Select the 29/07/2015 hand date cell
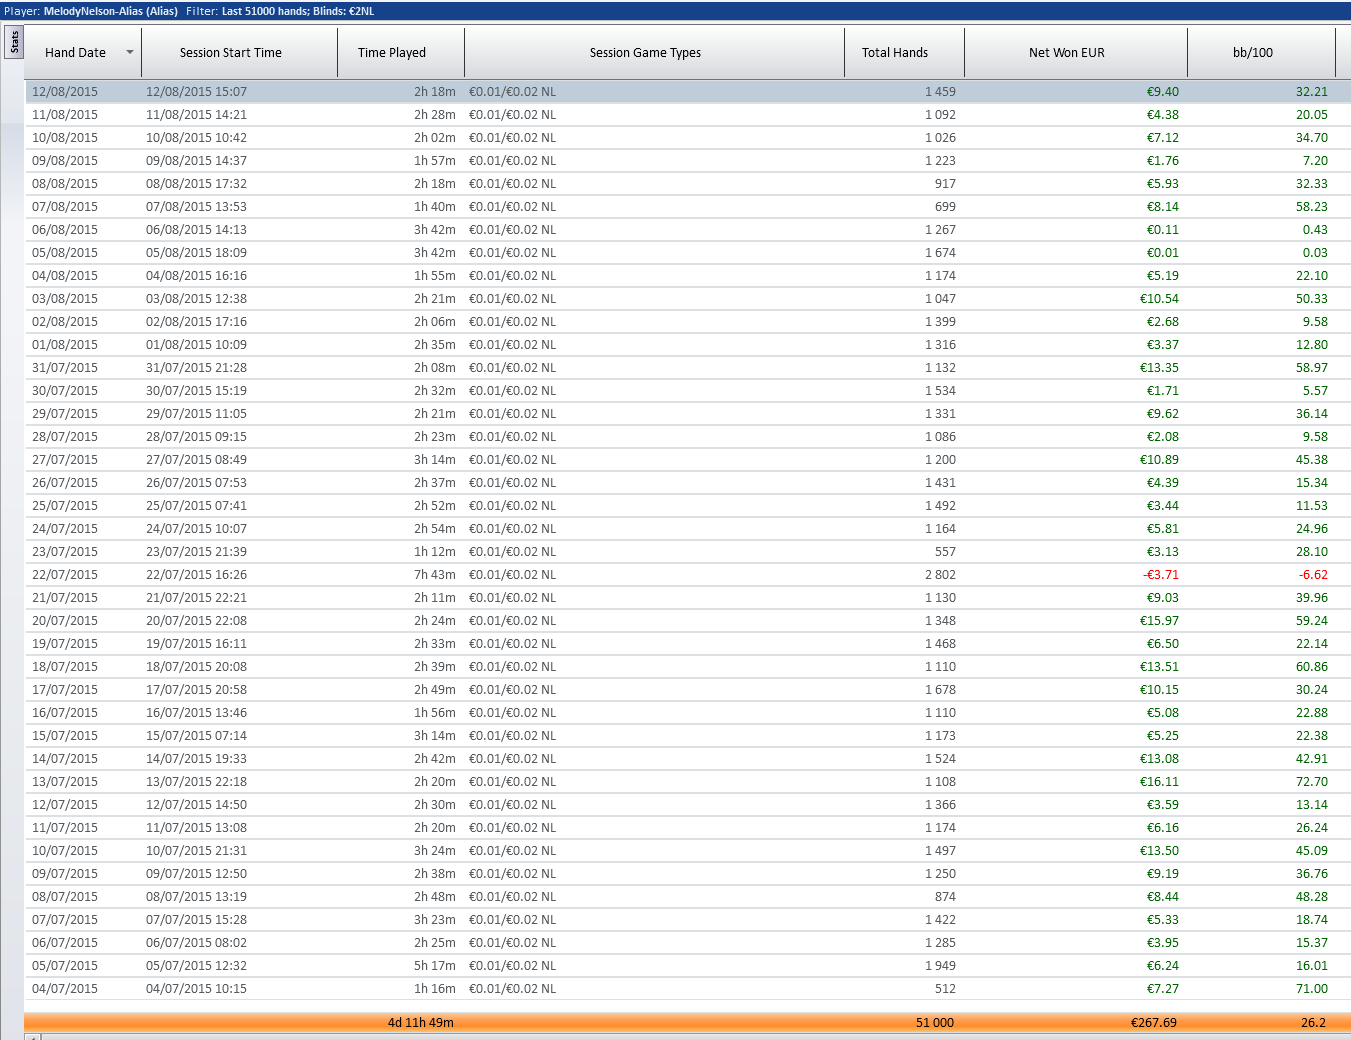Viewport: 1351px width, 1040px height. (65, 414)
